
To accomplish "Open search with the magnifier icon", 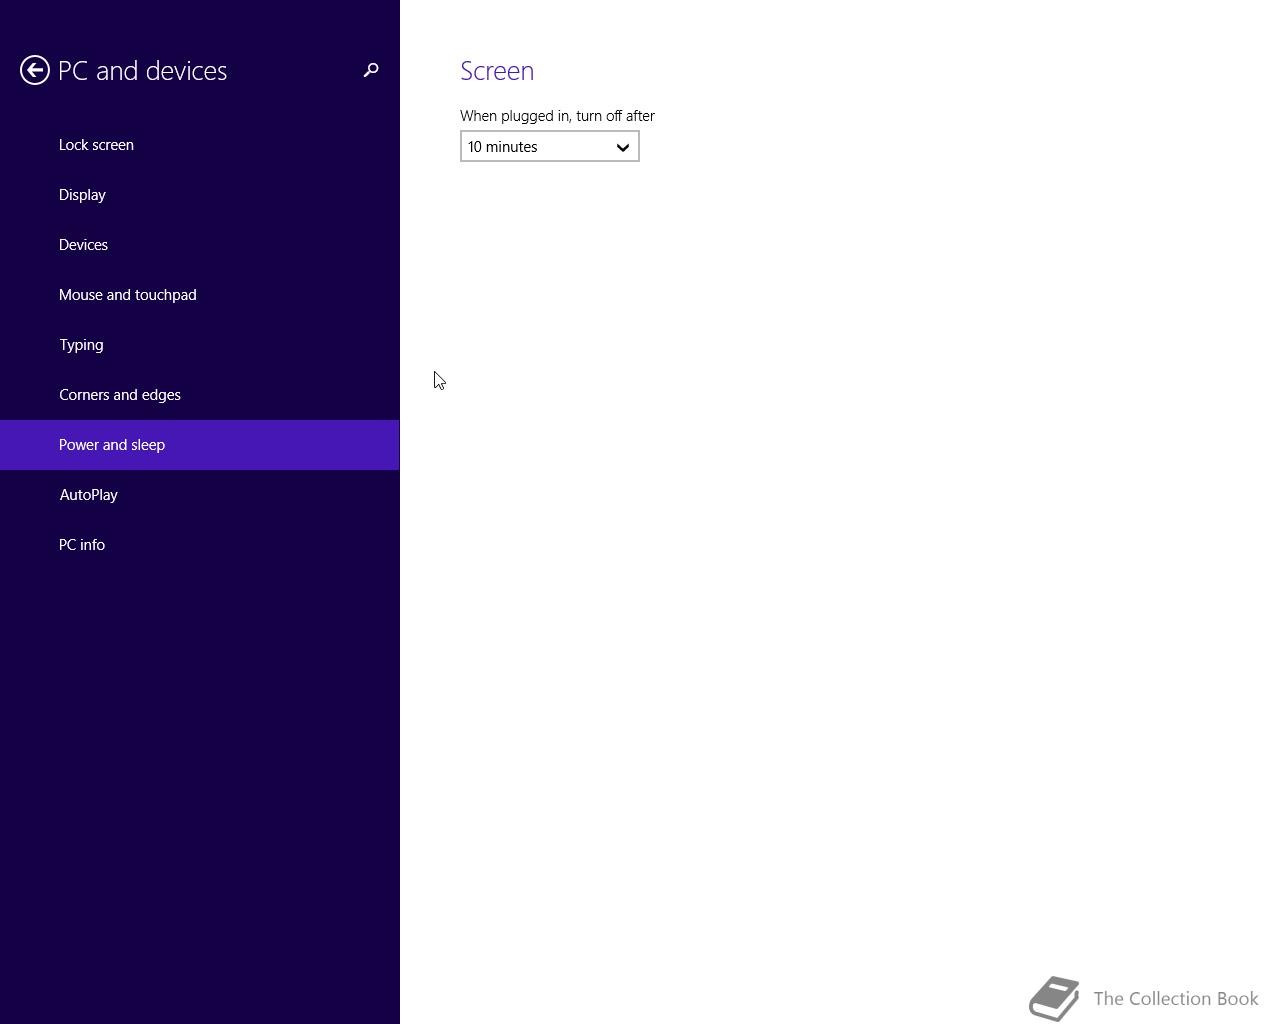I will [371, 70].
